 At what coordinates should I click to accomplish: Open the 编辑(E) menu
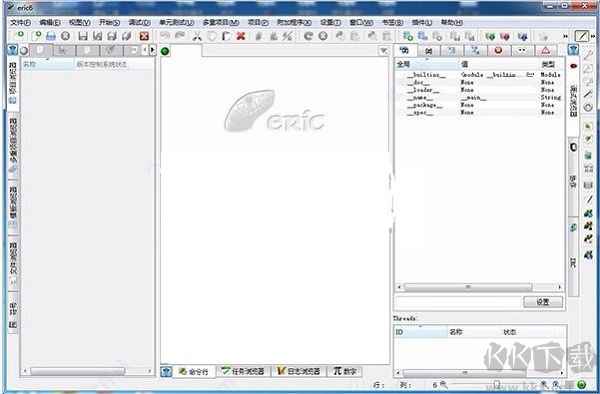[x=50, y=23]
